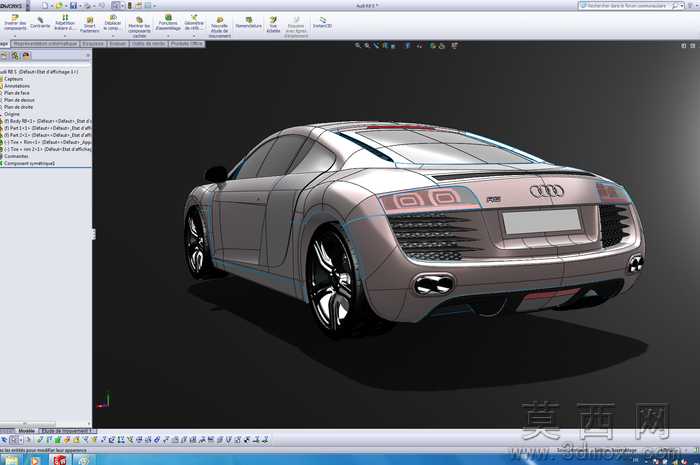This screenshot has height=465, width=700.
Task: Open dropdown arrow next to Save icon
Action: click(x=79, y=6)
